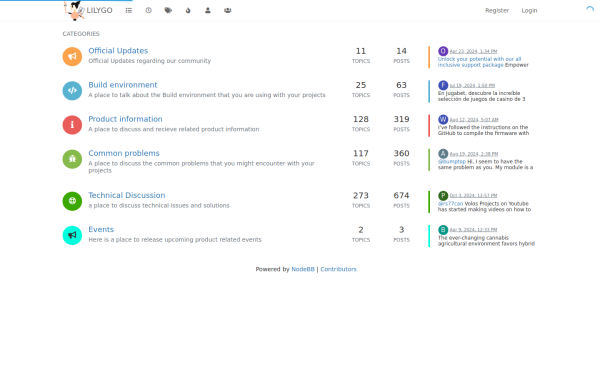
Task: Open the P user avatar in Technical Discussion
Action: pos(443,196)
